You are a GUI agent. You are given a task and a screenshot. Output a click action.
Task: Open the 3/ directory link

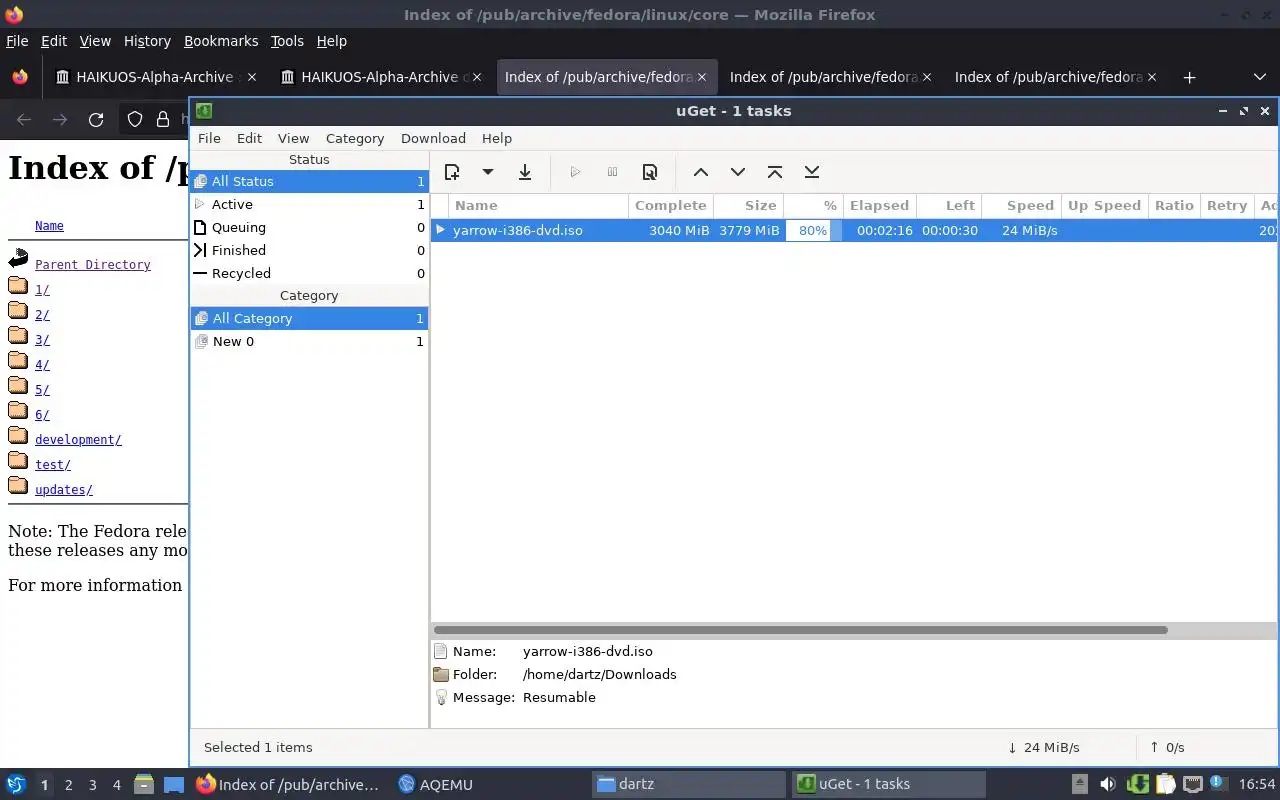[42, 340]
